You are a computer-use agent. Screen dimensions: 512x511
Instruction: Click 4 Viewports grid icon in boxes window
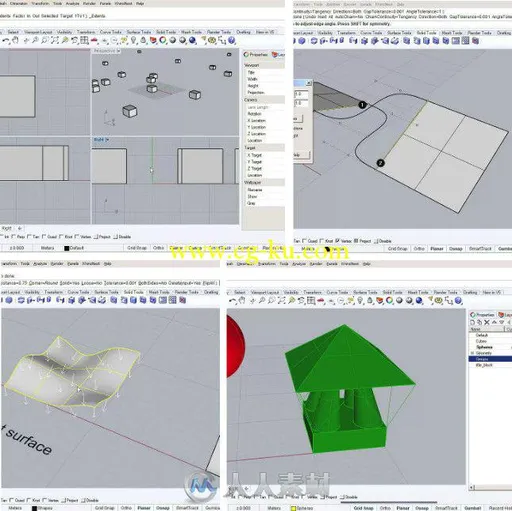(x=84, y=41)
